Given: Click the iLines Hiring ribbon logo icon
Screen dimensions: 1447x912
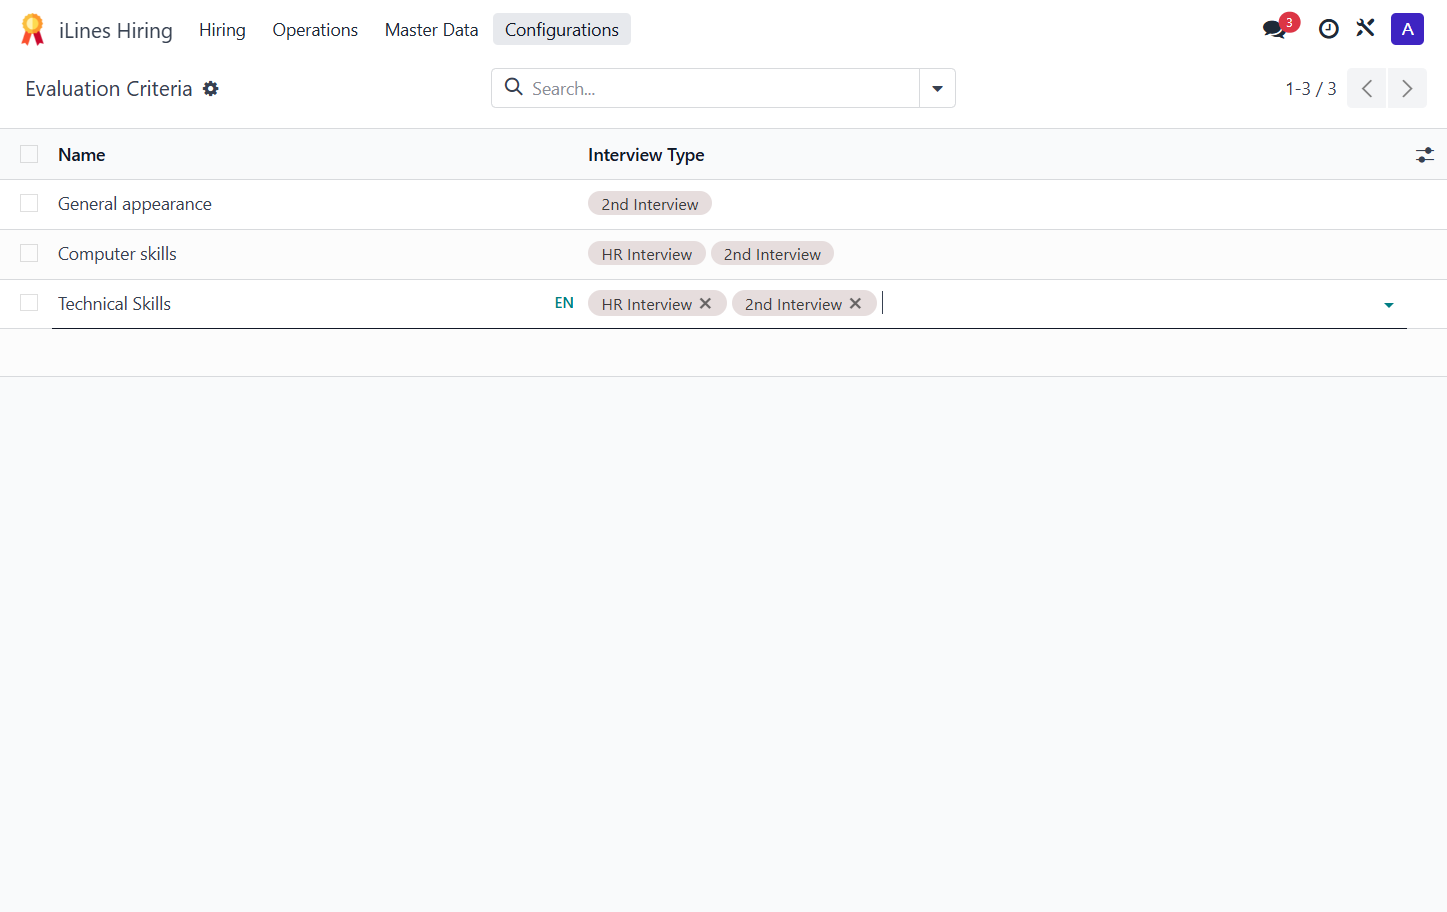Looking at the screenshot, I should pyautogui.click(x=32, y=30).
